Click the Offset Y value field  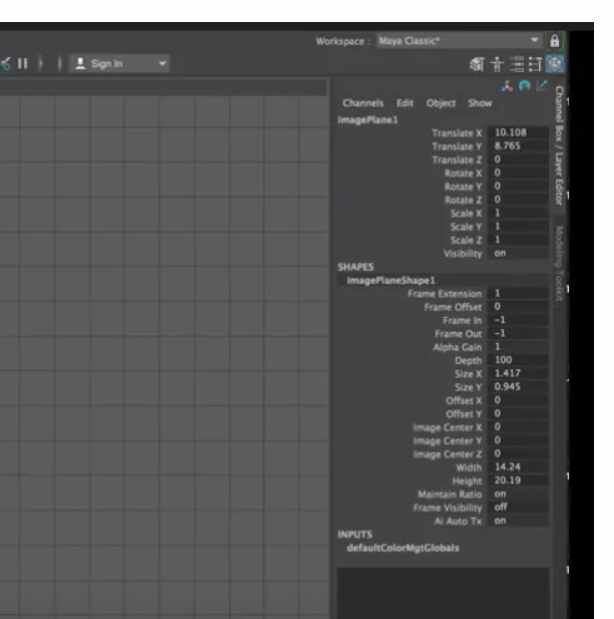(x=518, y=414)
